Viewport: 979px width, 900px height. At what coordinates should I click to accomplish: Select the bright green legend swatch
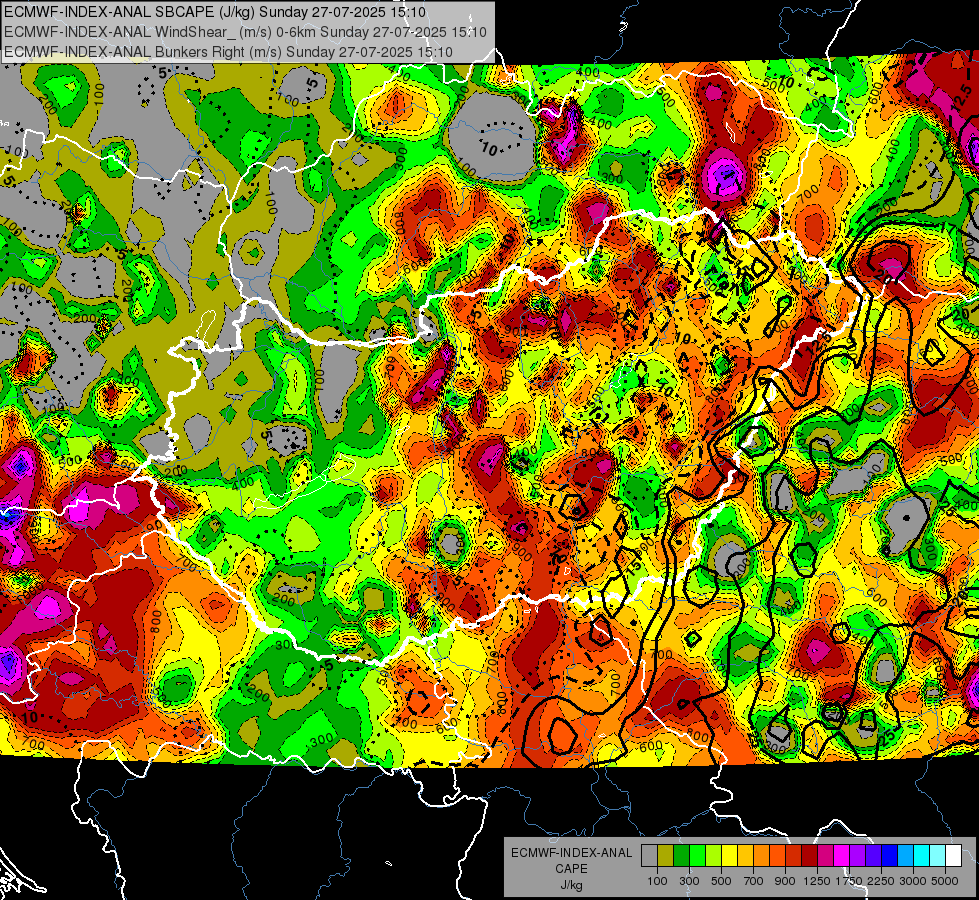coord(697,856)
